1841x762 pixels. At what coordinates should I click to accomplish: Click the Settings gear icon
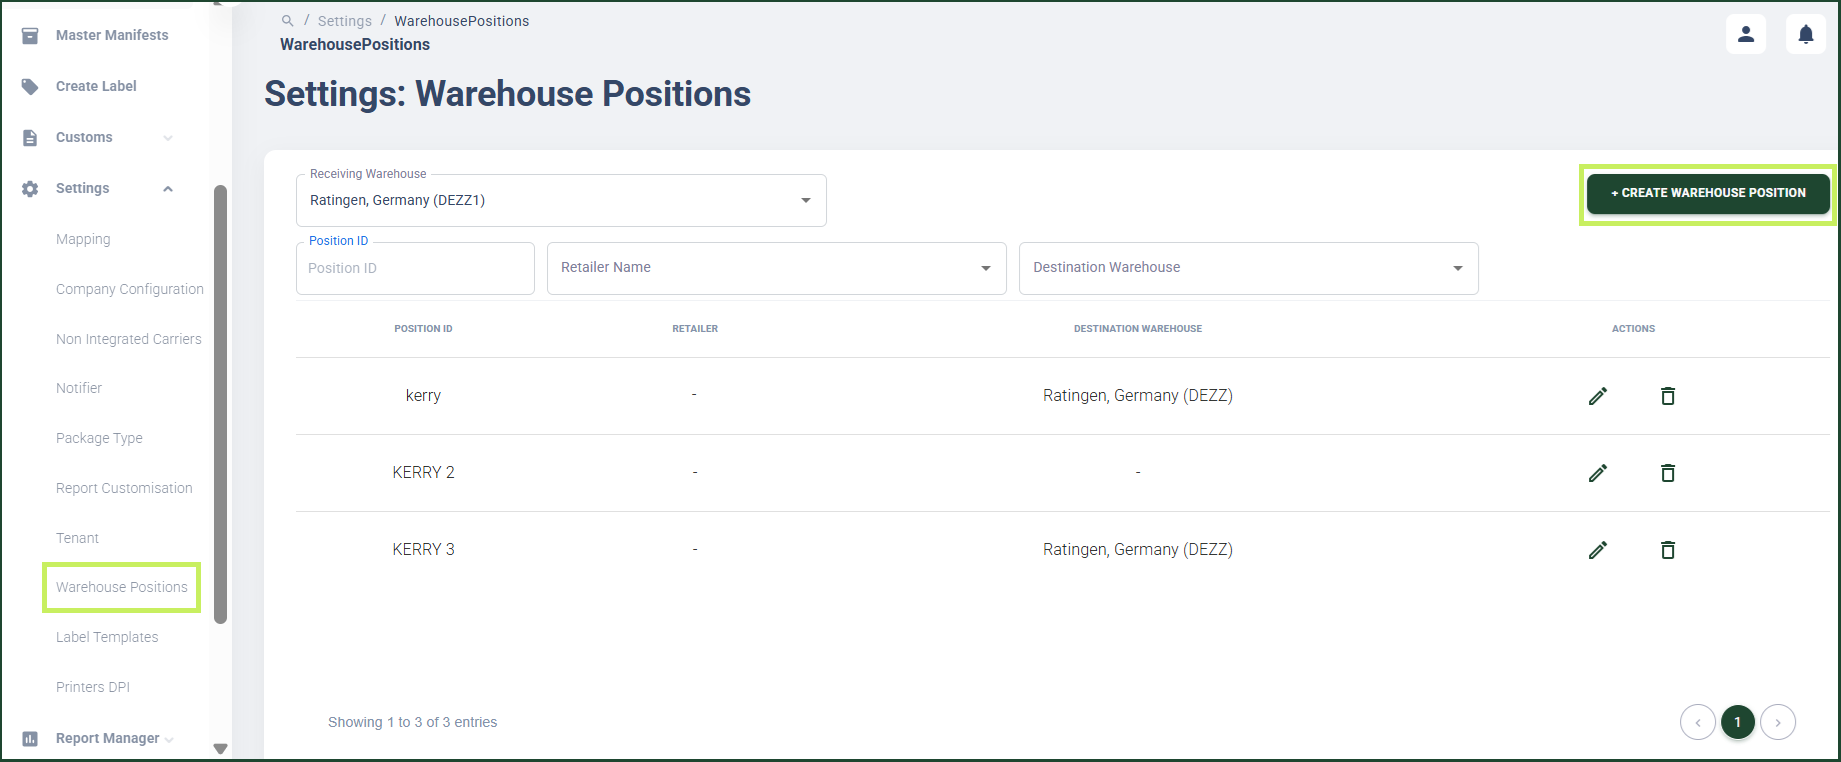[30, 188]
